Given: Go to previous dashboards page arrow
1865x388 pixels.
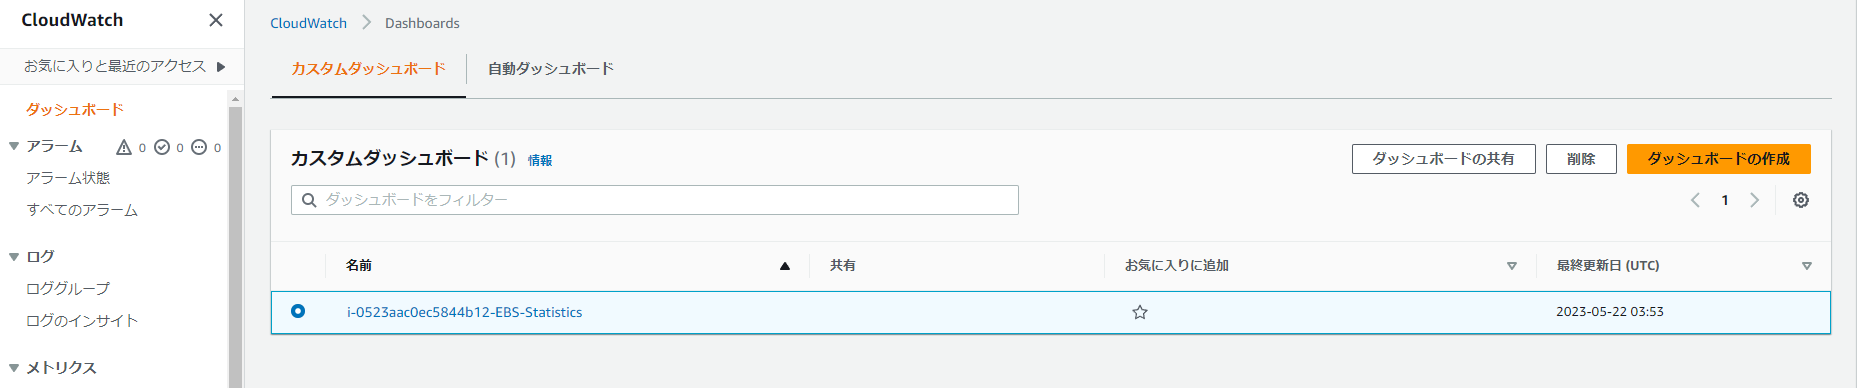Looking at the screenshot, I should [x=1695, y=200].
